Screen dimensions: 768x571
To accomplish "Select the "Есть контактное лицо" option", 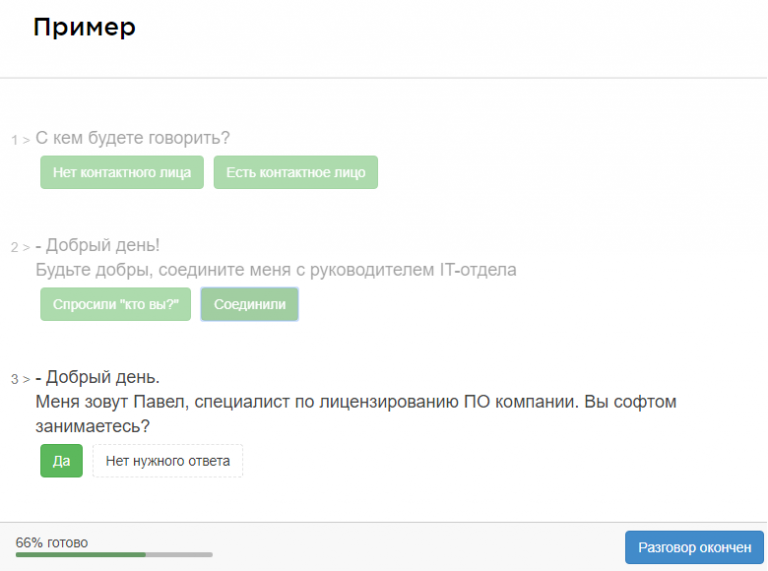I will [x=295, y=172].
